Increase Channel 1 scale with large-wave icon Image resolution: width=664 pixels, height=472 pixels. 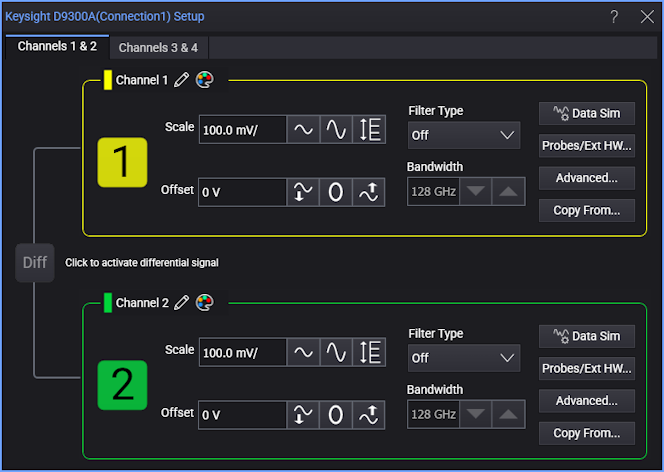click(x=336, y=130)
